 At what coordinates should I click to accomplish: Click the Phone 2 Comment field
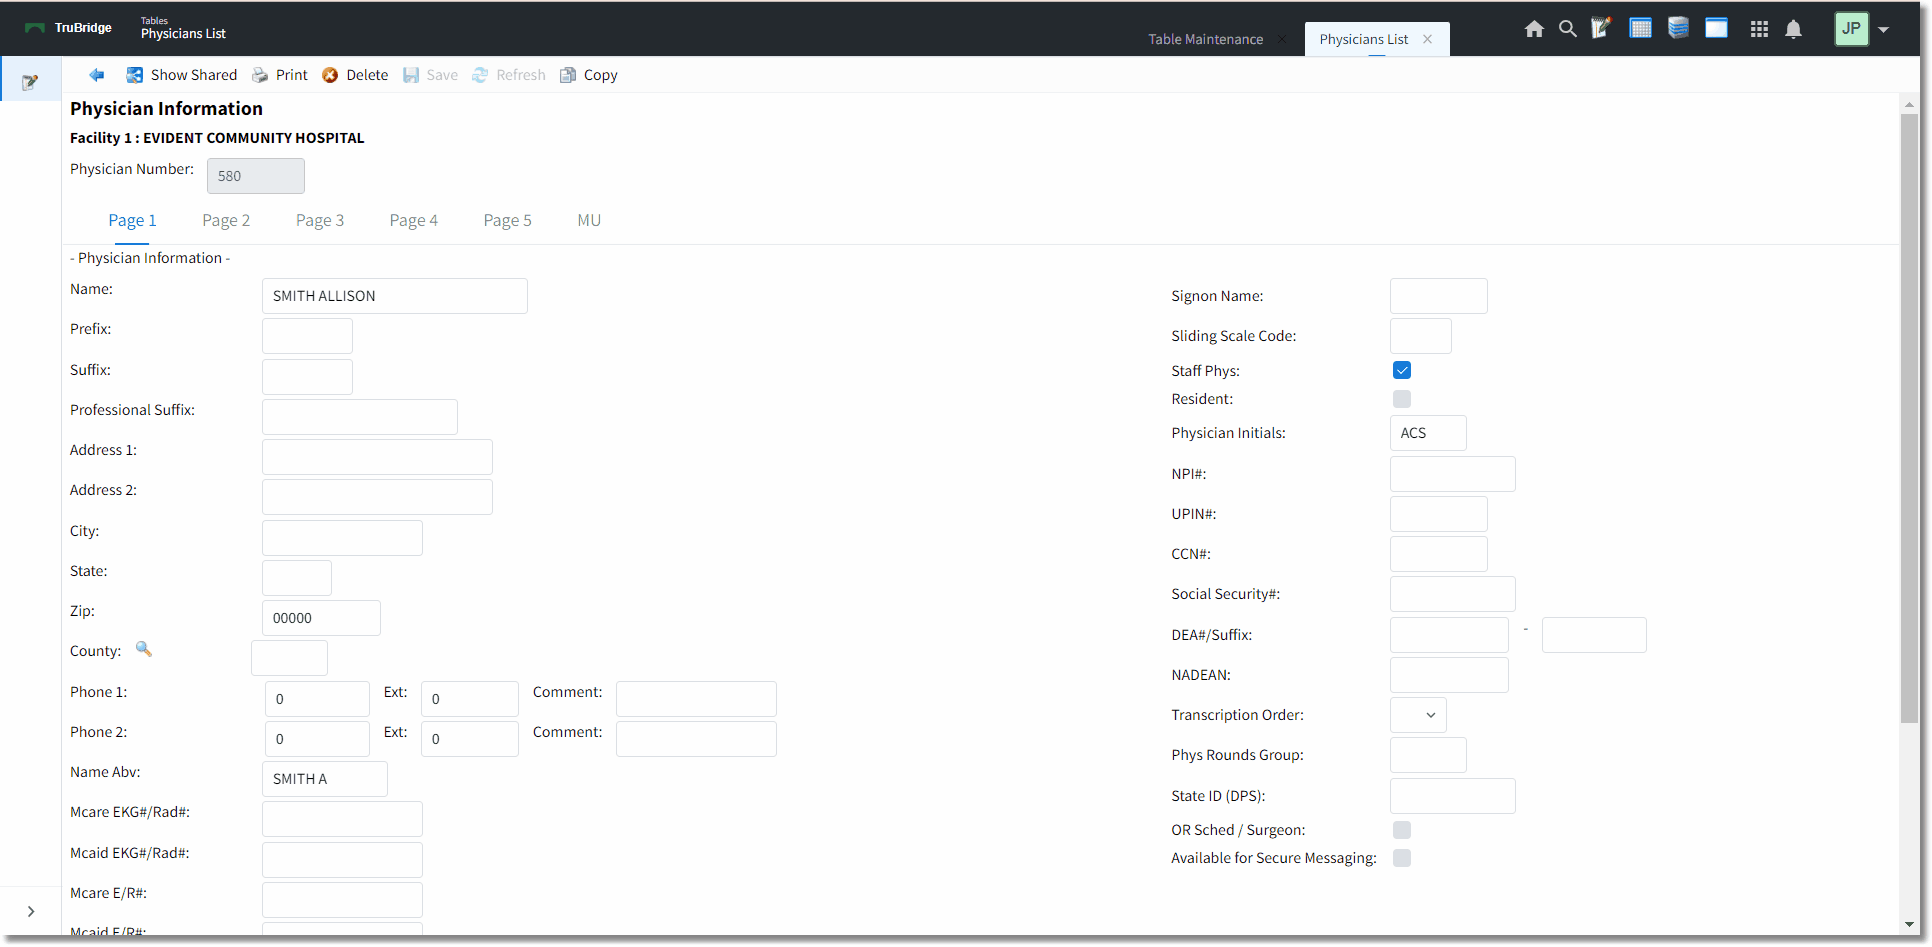(x=696, y=739)
